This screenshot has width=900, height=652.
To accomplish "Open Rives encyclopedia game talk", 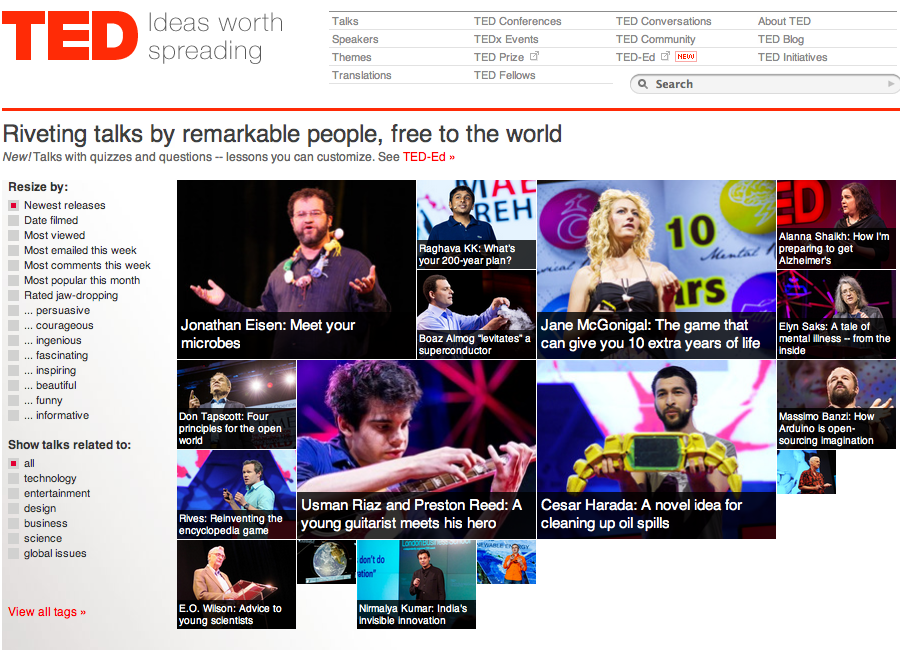I will point(236,494).
